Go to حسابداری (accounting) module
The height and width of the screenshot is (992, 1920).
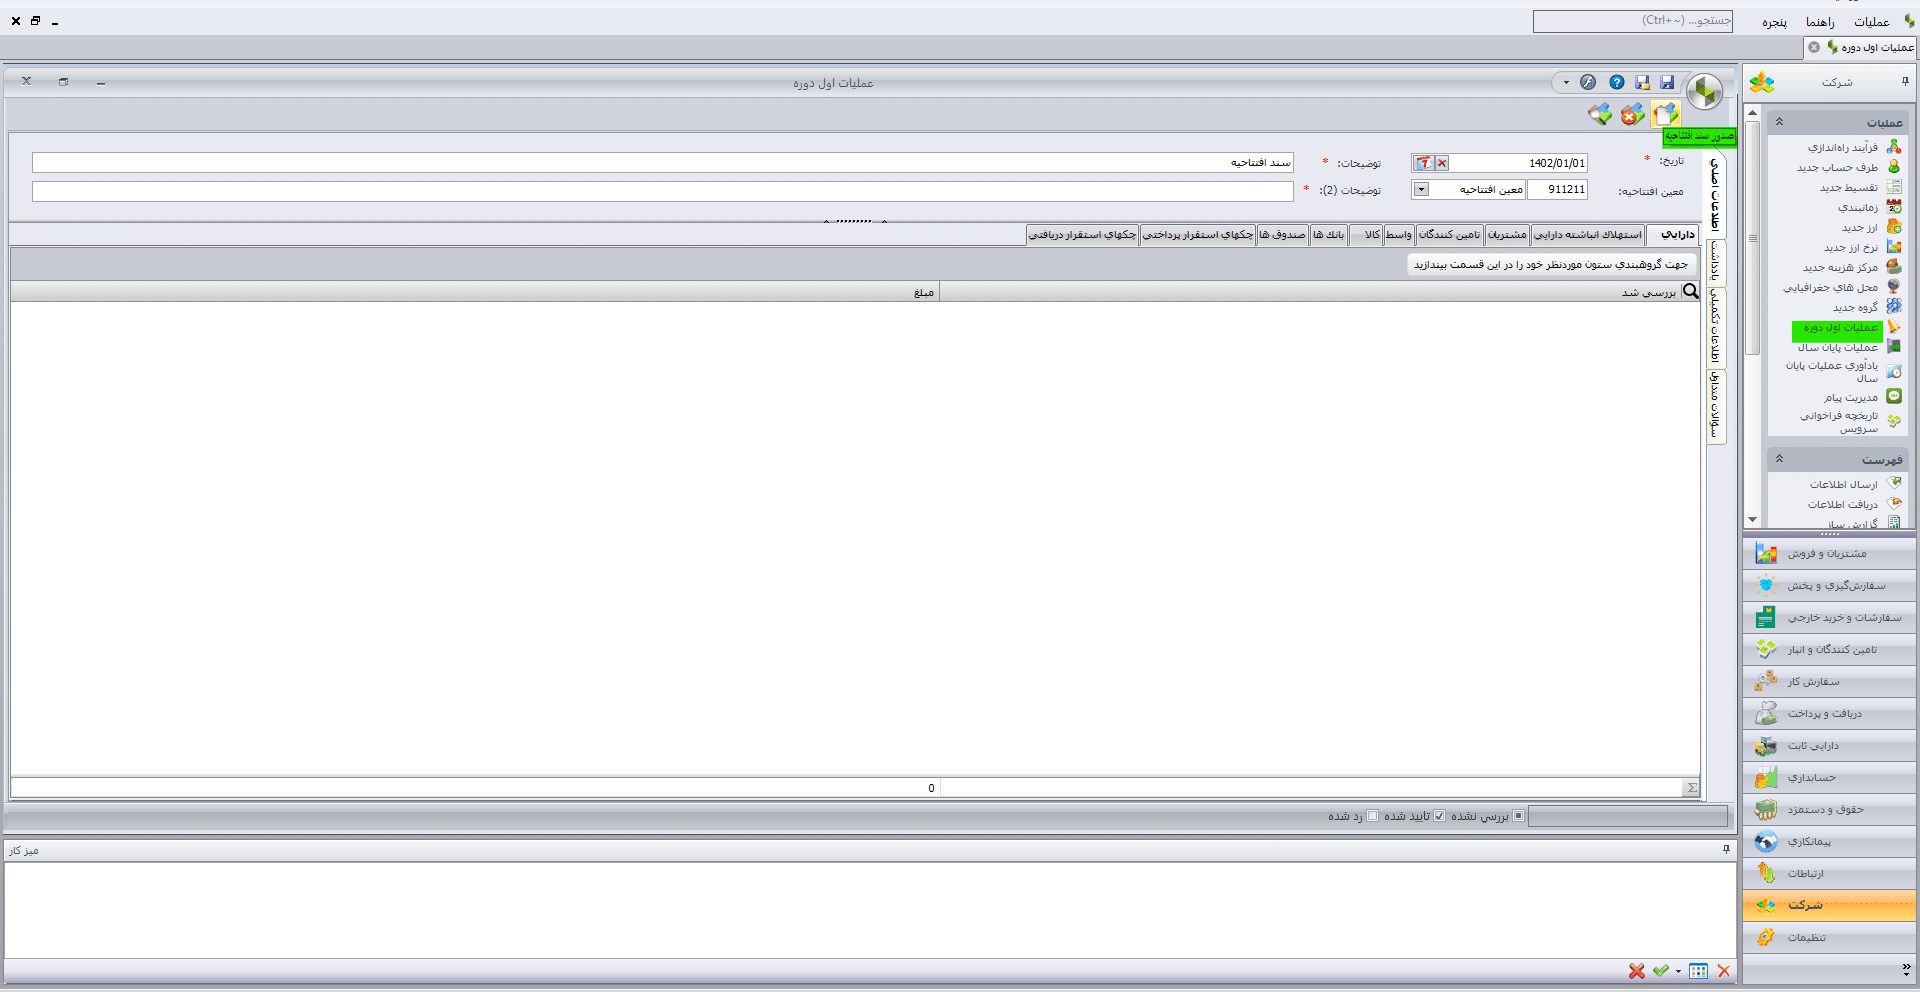tap(1829, 778)
